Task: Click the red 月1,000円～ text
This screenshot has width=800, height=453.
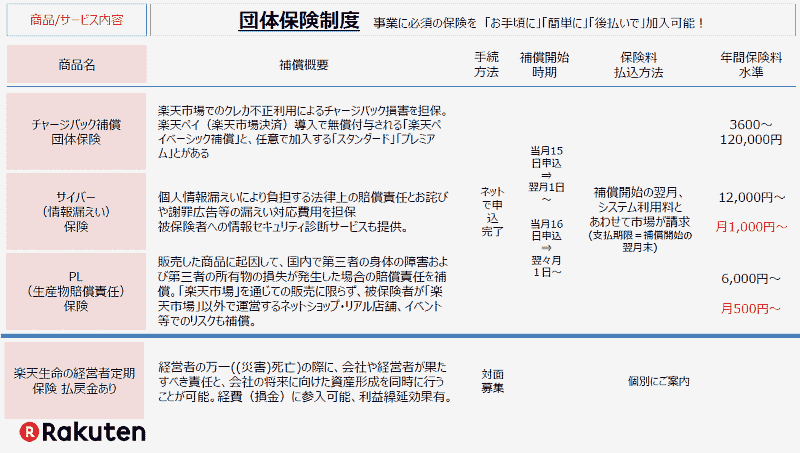Action: coord(752,226)
